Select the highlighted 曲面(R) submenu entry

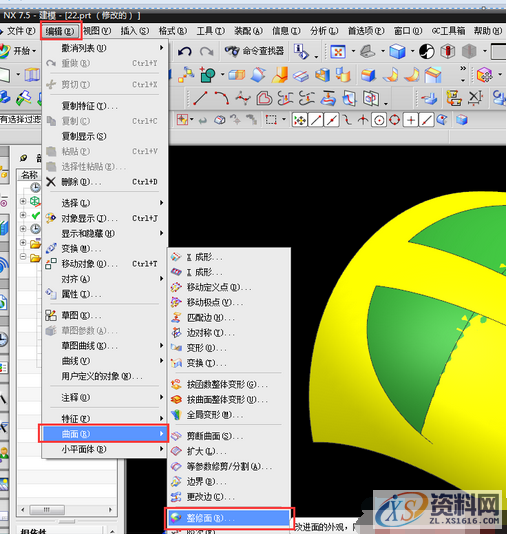click(x=104, y=434)
